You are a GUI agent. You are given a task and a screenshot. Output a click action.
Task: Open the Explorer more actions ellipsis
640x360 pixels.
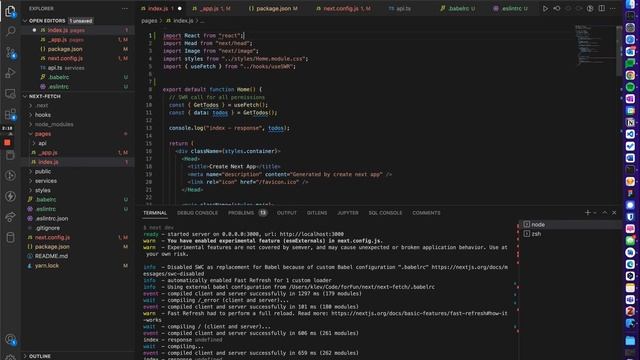(x=125, y=8)
